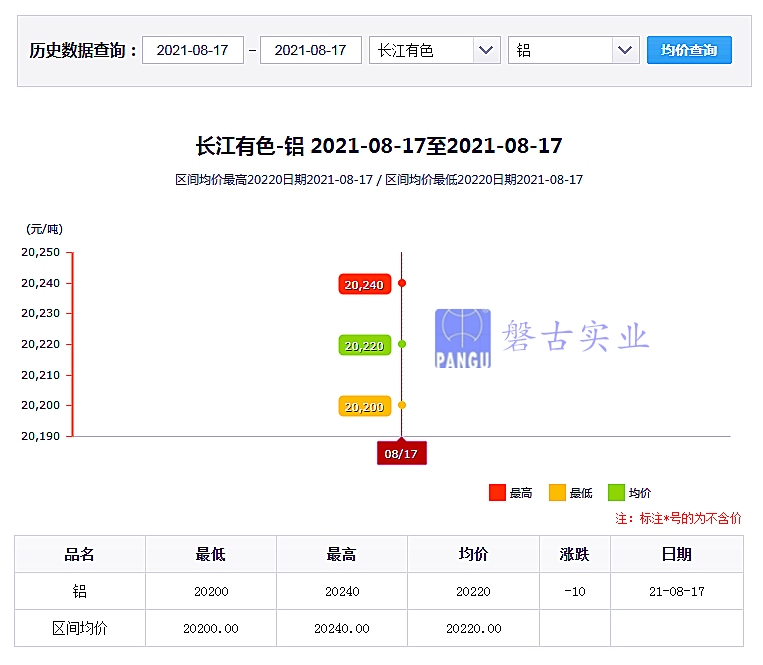The width and height of the screenshot is (763, 665).
Task: Click the red highest price data point
Action: click(402, 283)
